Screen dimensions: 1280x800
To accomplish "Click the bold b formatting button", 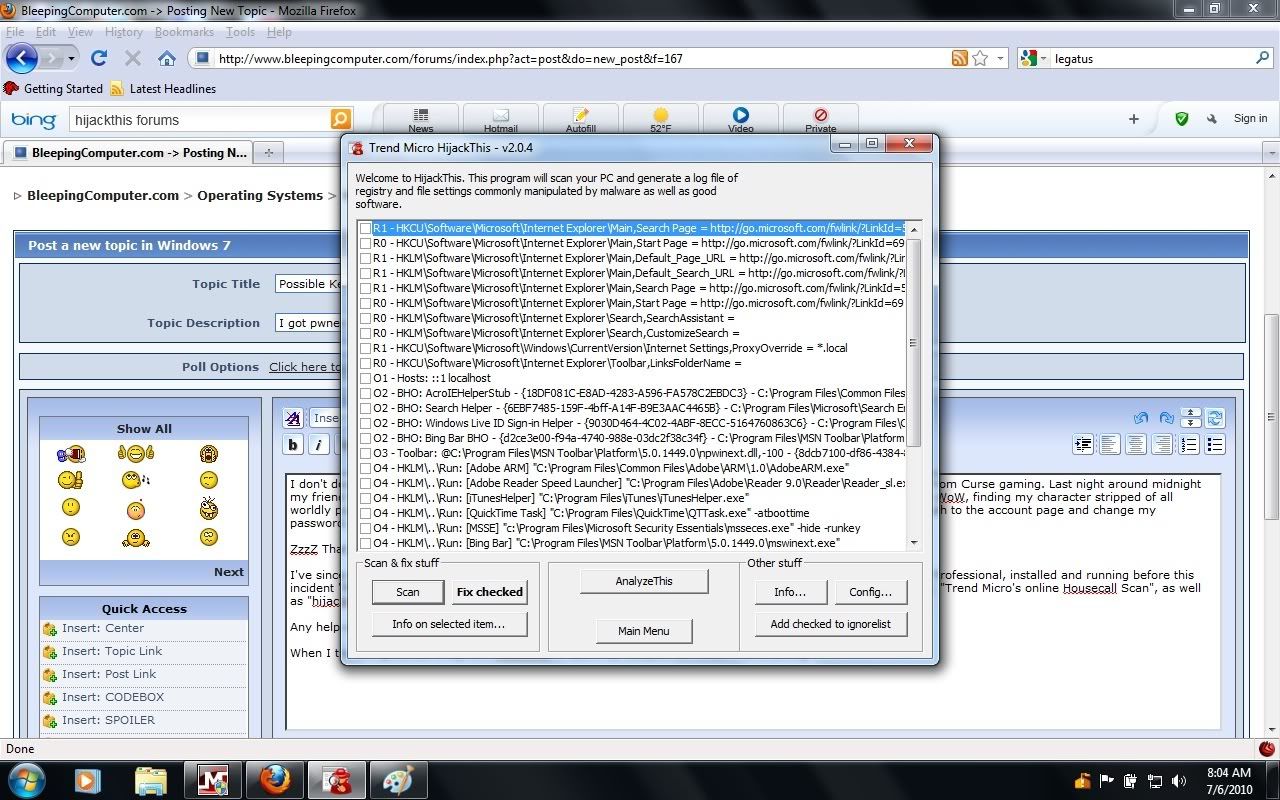I will (x=293, y=445).
